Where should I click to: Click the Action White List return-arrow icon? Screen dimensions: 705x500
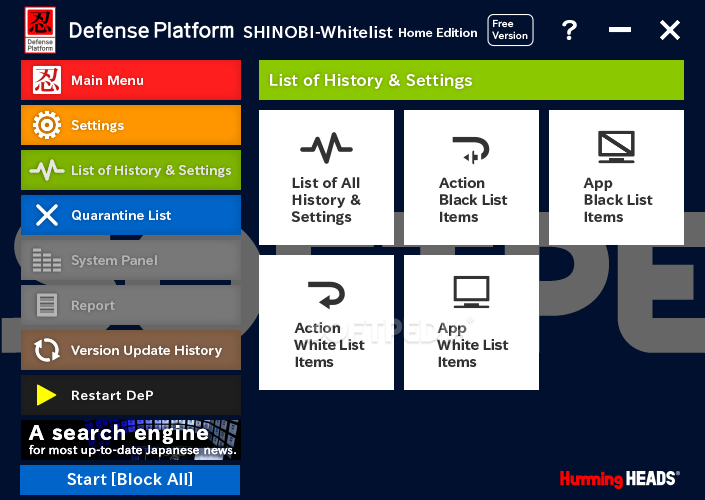[x=326, y=295]
